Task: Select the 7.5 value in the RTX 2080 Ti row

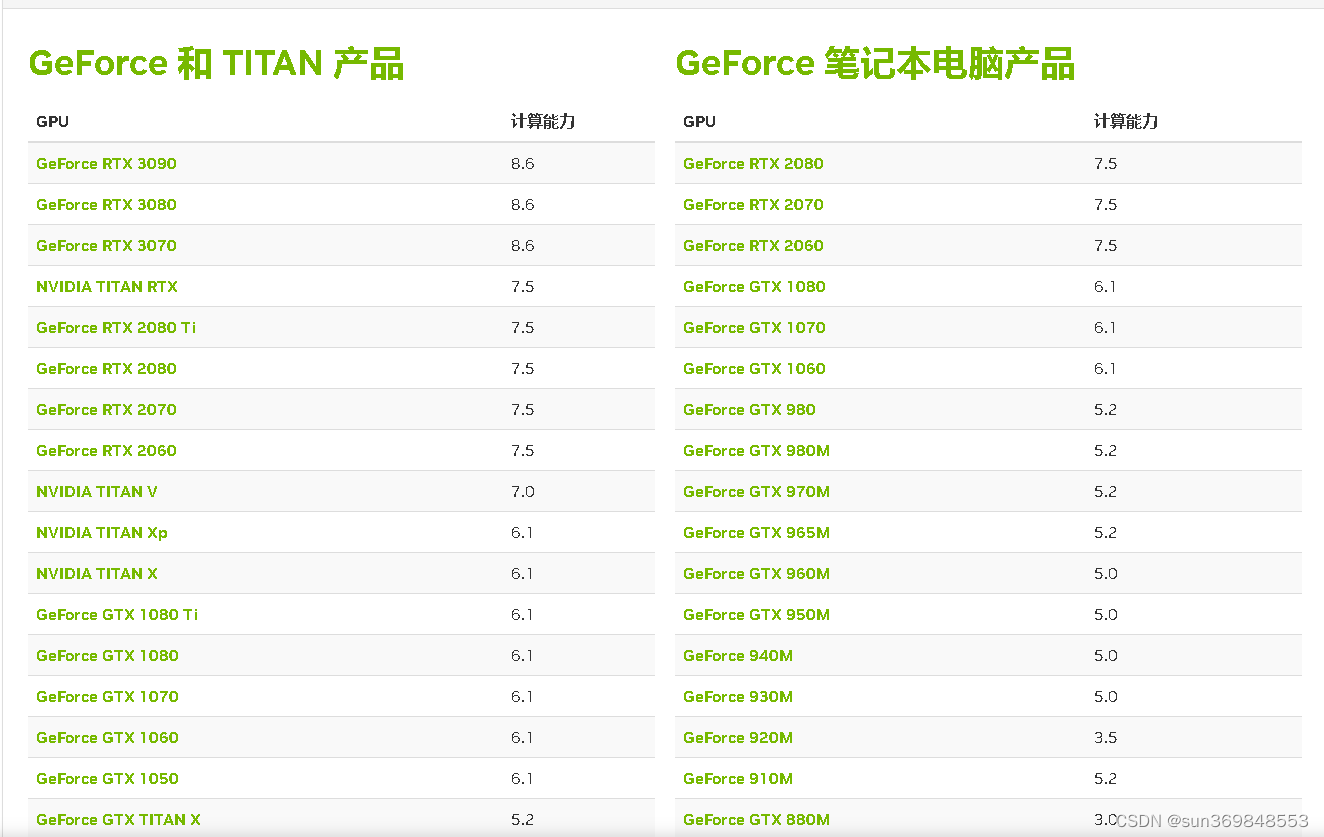Action: pyautogui.click(x=522, y=327)
